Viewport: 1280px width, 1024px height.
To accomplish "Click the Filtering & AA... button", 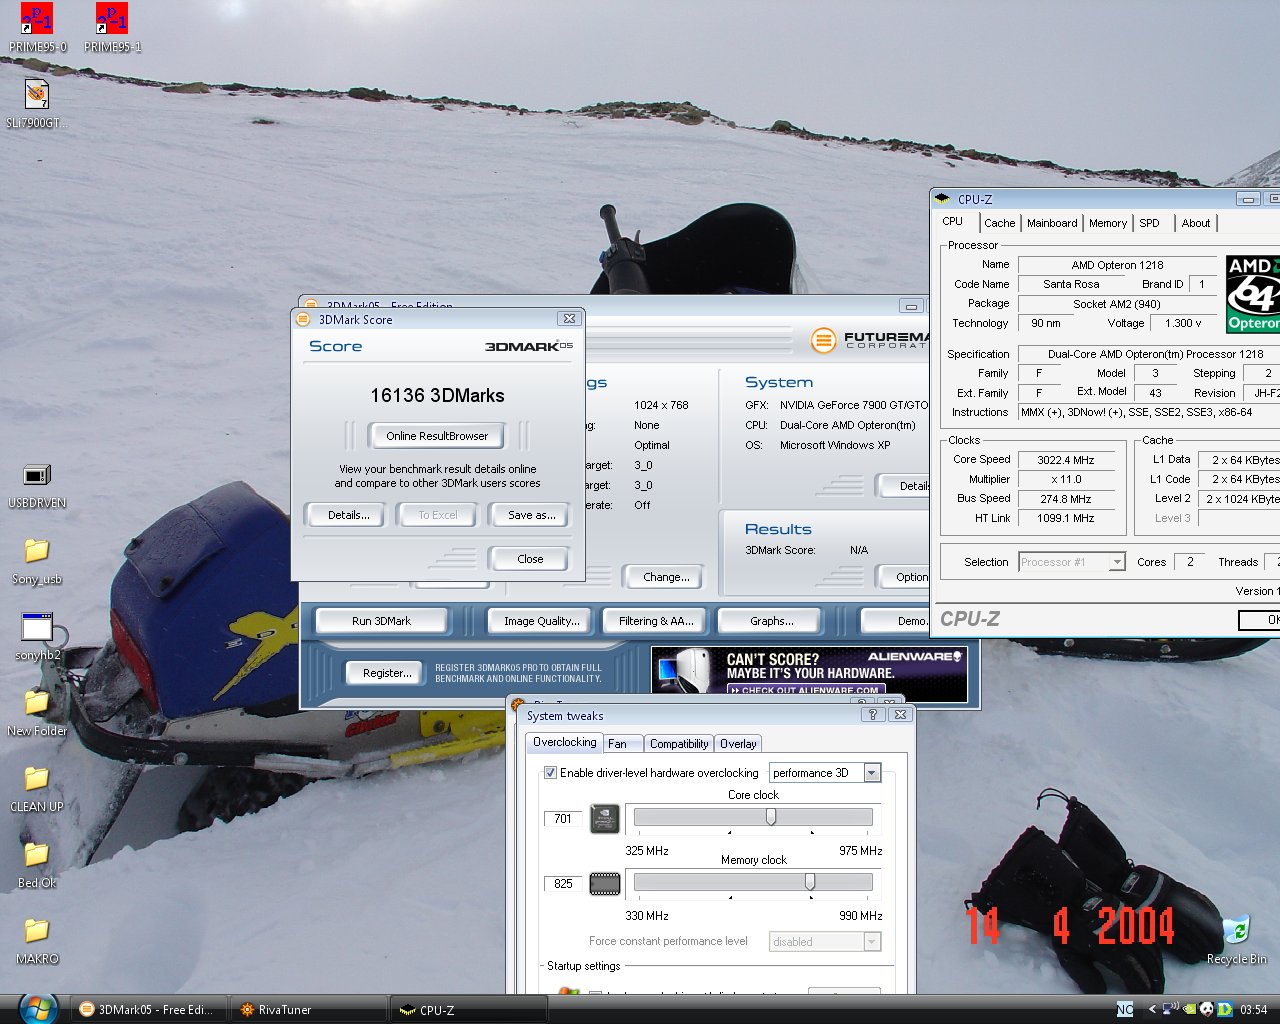I will pyautogui.click(x=656, y=621).
